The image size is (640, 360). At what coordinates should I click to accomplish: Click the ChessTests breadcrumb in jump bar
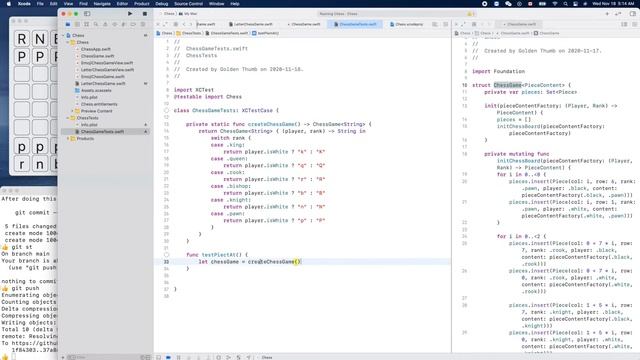click(x=189, y=33)
